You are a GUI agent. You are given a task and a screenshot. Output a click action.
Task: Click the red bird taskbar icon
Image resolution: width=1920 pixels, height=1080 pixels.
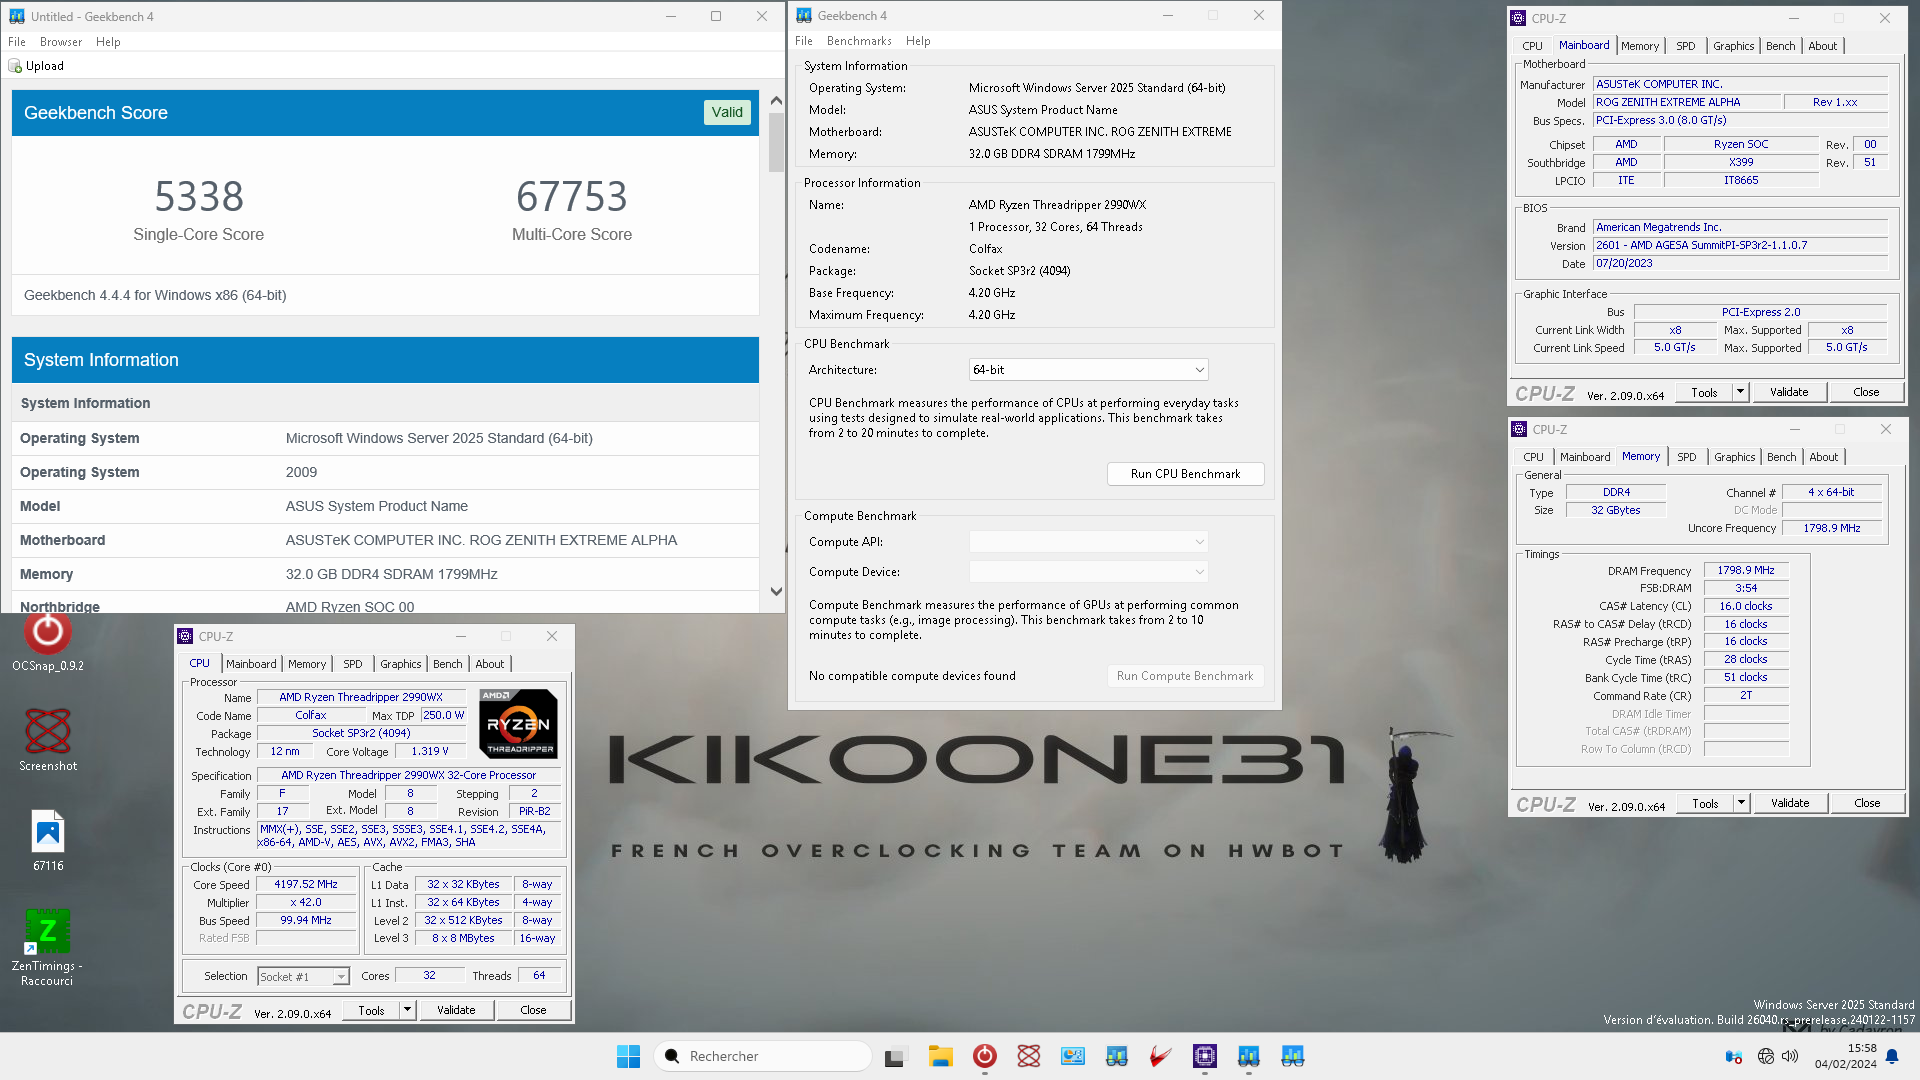[x=1160, y=1056]
